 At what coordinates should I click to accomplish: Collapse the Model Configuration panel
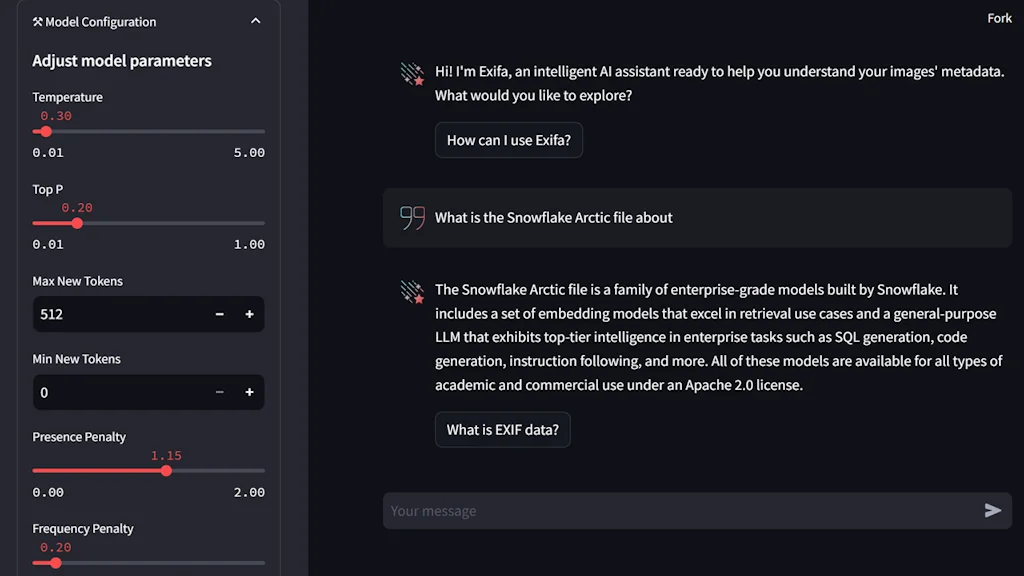point(256,20)
